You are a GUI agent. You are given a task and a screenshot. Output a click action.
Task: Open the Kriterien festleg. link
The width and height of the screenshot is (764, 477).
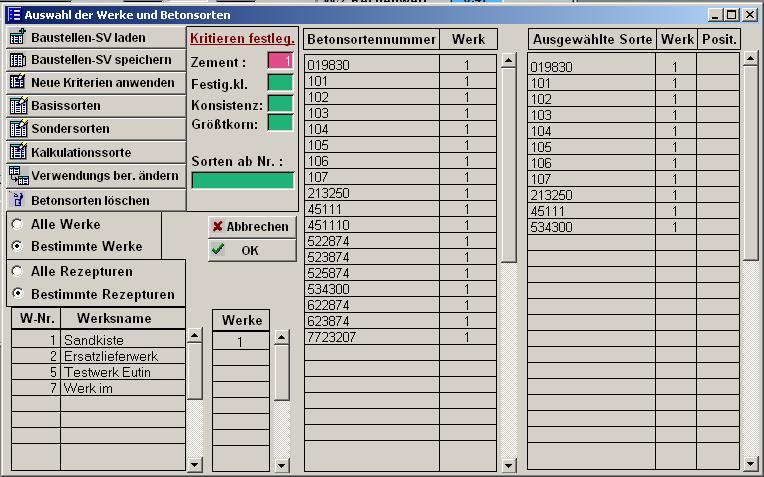[241, 38]
